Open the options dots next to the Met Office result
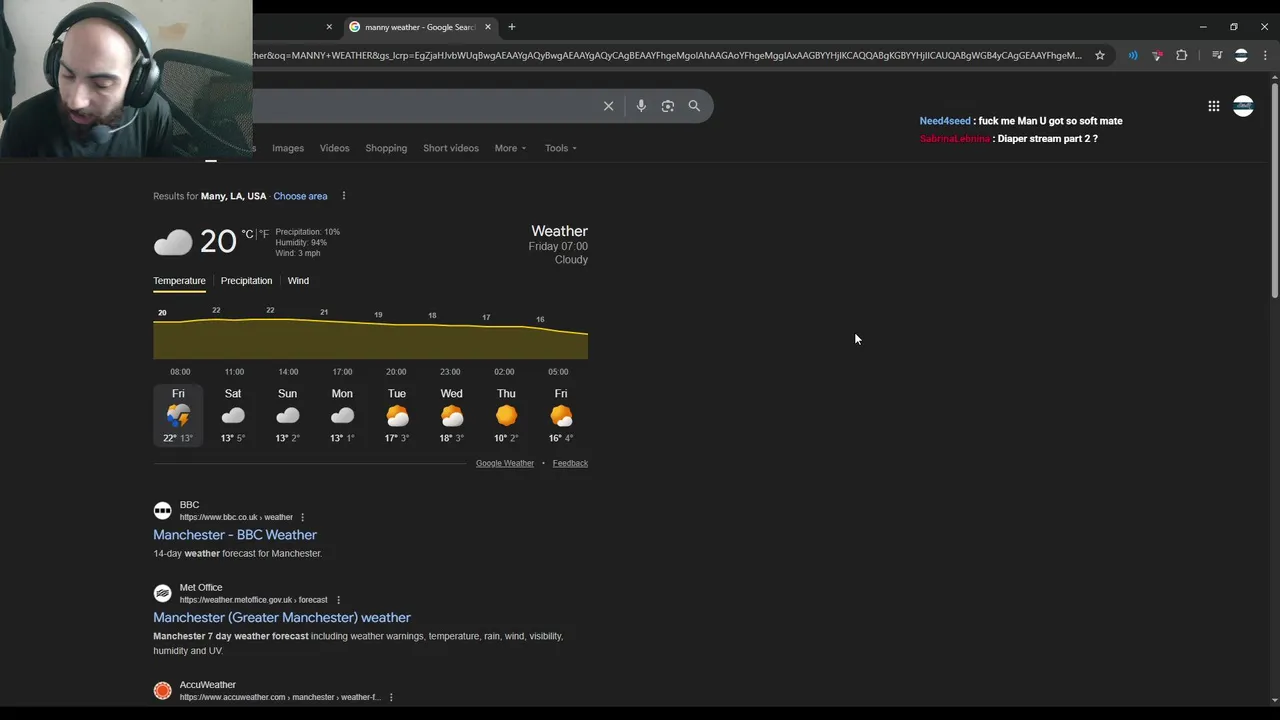Viewport: 1280px width, 720px height. click(x=338, y=600)
